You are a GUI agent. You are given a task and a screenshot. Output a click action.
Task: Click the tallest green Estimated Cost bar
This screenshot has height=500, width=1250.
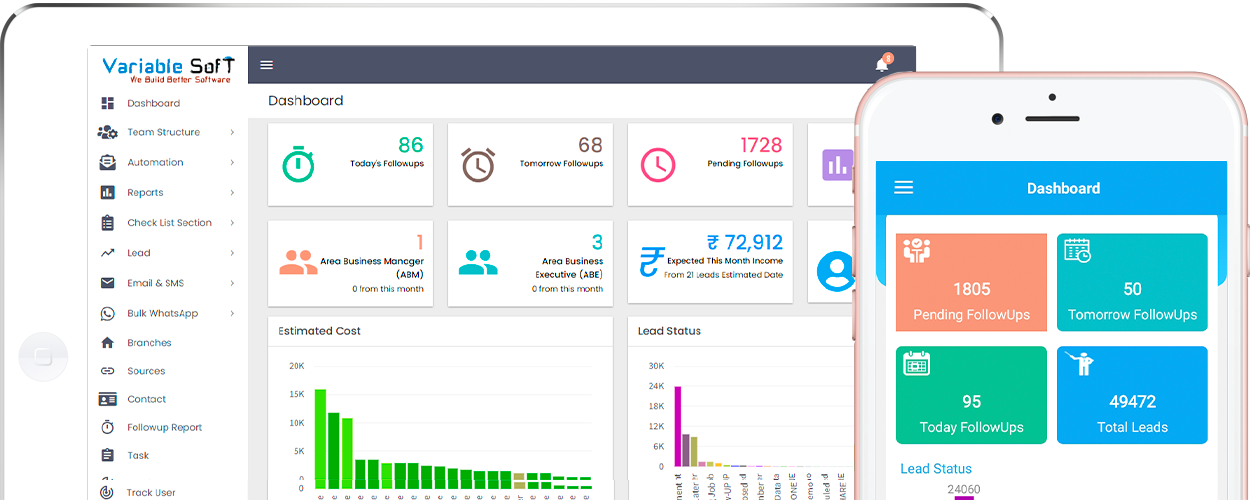321,438
